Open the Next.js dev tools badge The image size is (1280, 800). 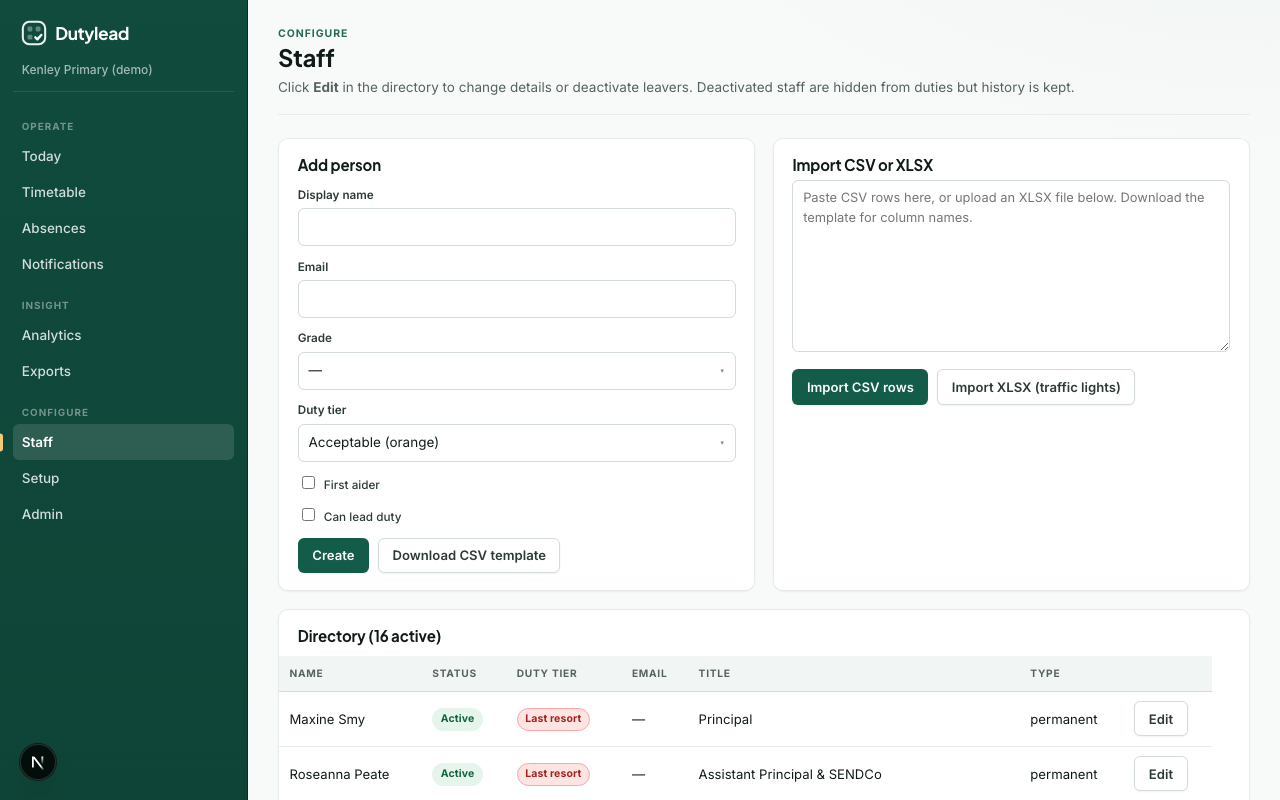tap(38, 762)
